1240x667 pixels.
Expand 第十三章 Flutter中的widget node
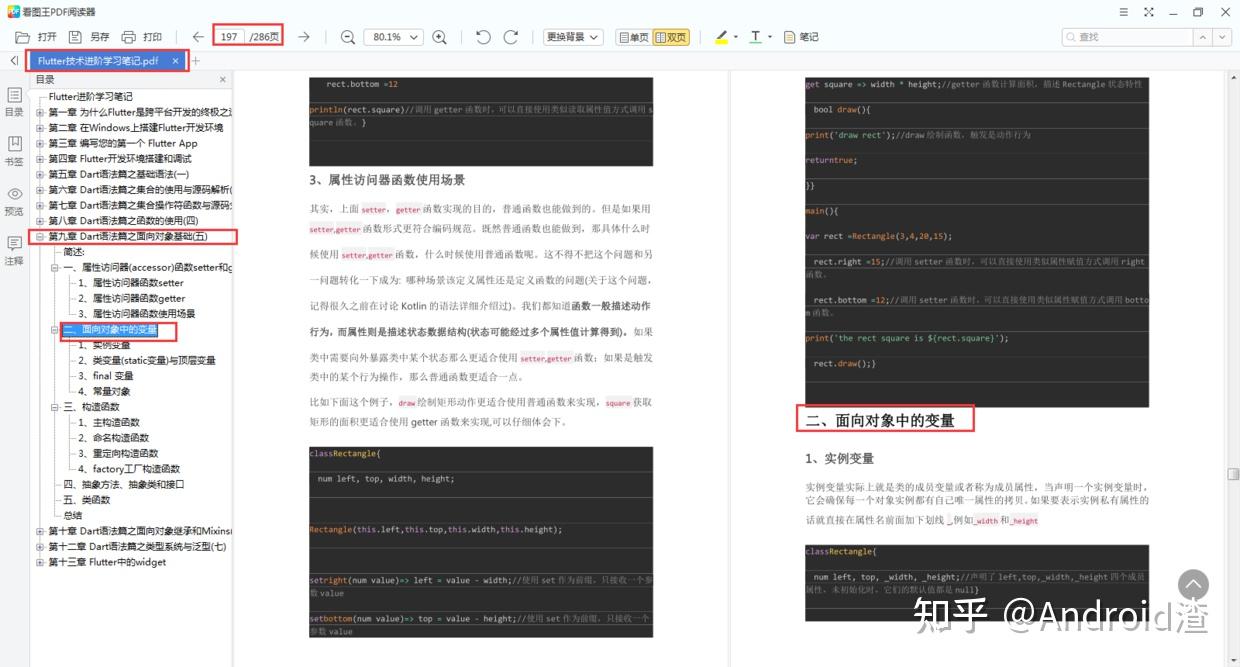(x=40, y=562)
